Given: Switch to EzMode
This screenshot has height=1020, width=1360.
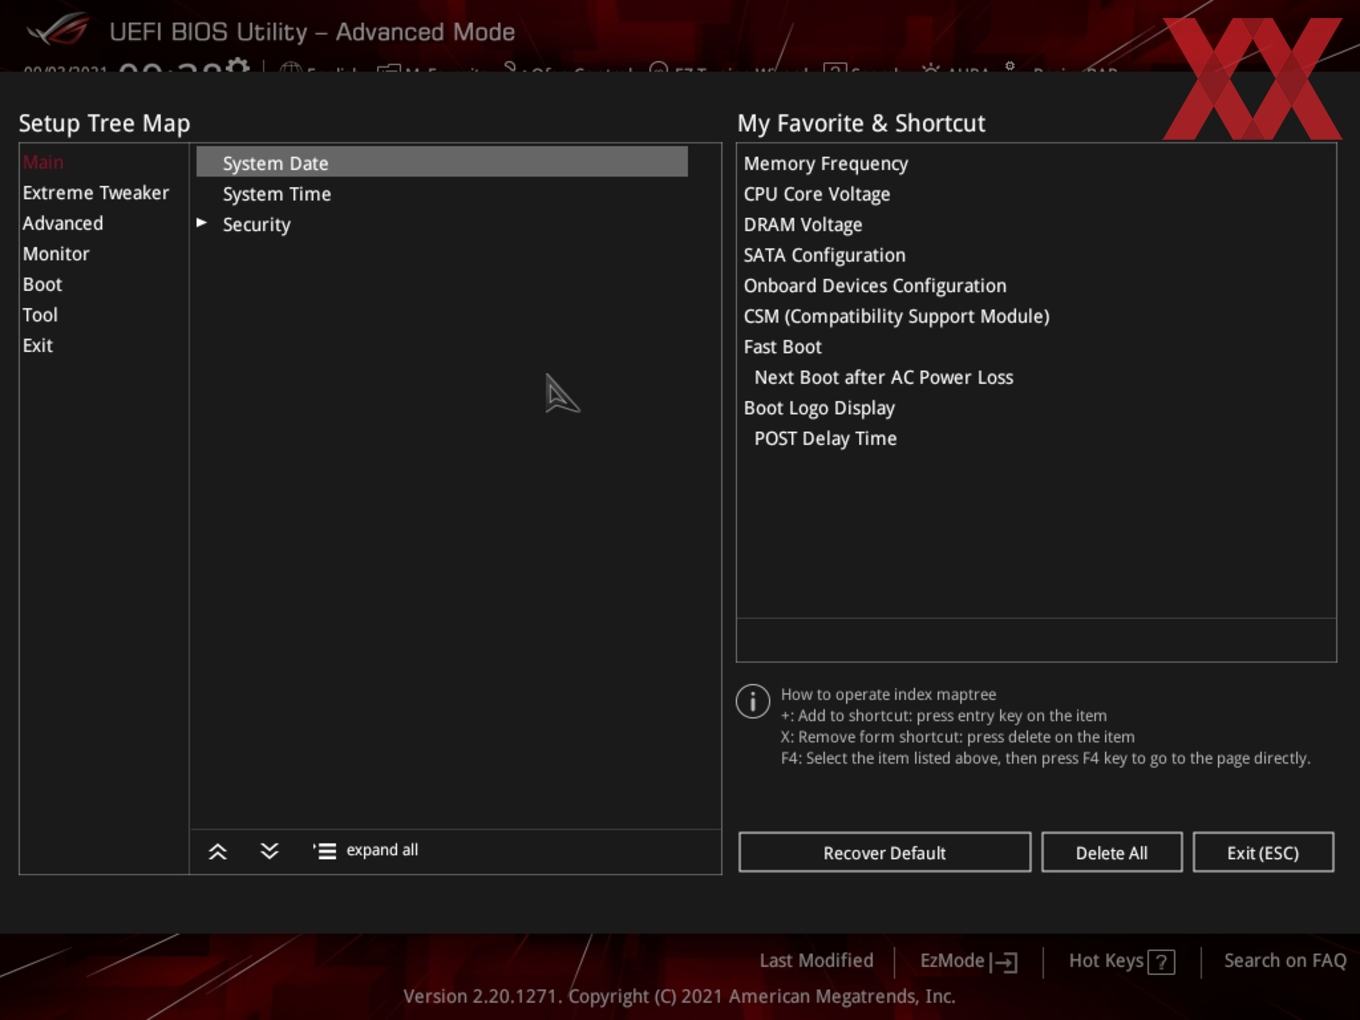Looking at the screenshot, I should coord(952,961).
